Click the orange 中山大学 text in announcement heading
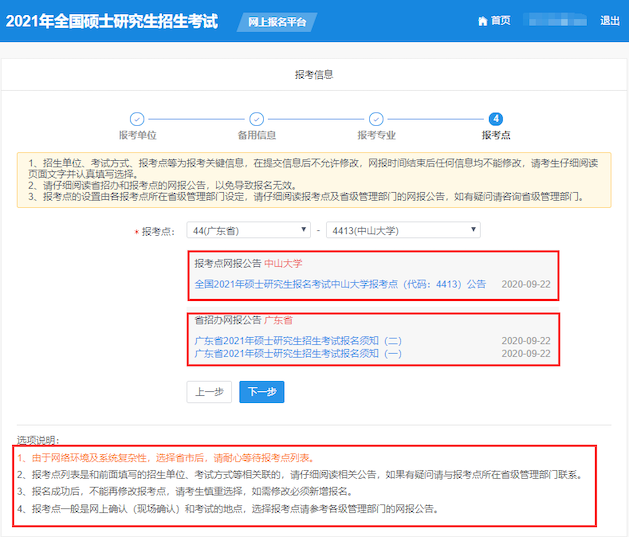The height and width of the screenshot is (537, 629). tap(283, 264)
